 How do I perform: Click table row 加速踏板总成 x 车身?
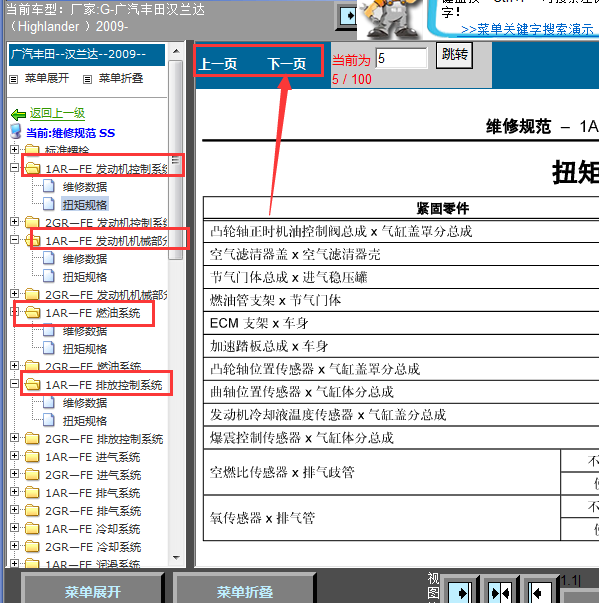tap(401, 346)
